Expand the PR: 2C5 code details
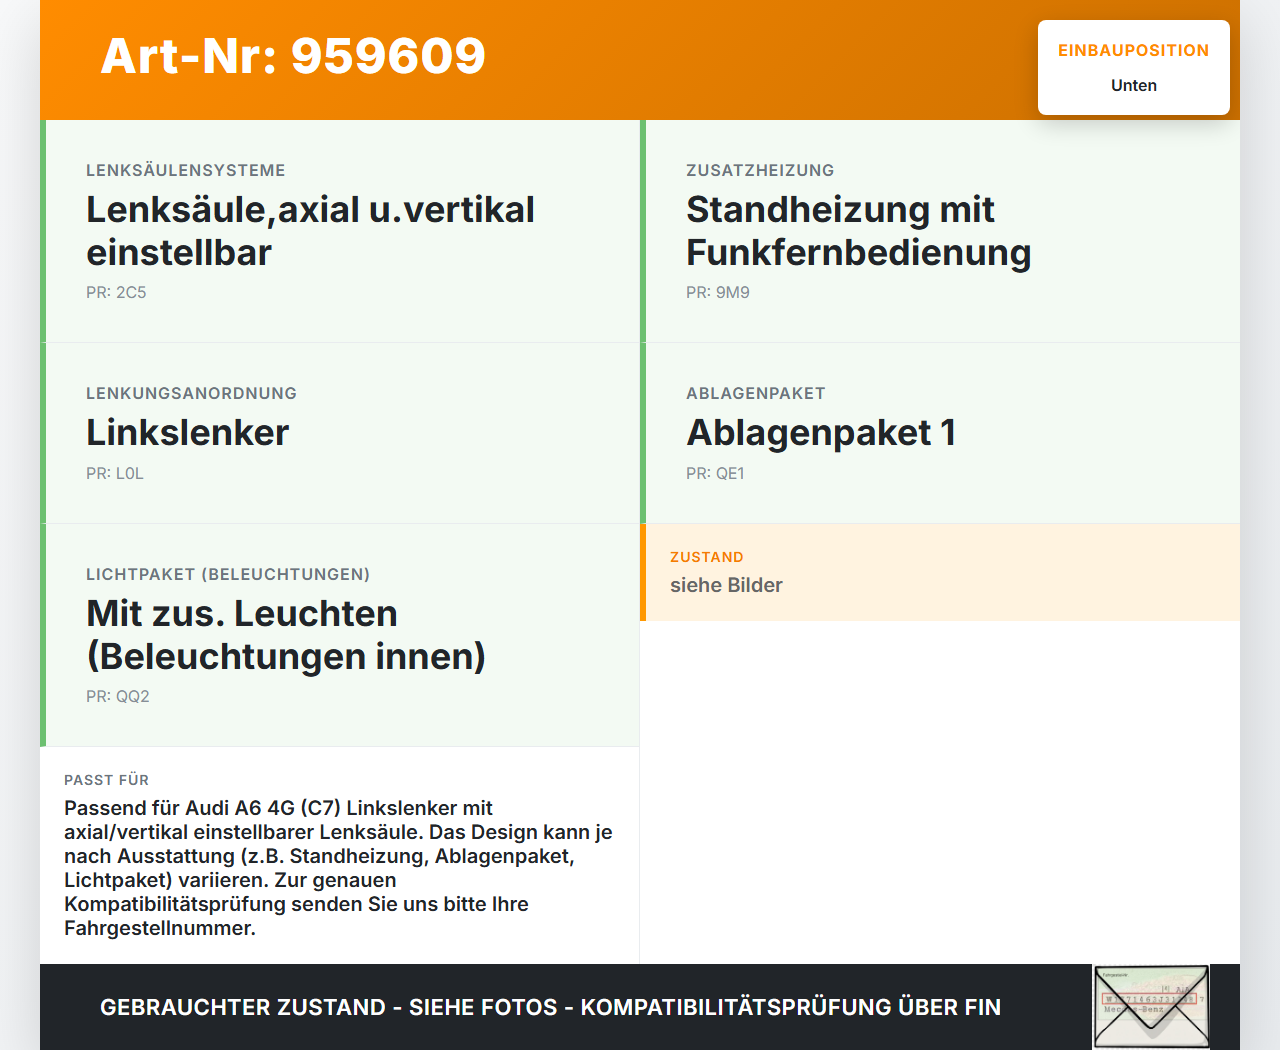 116,292
